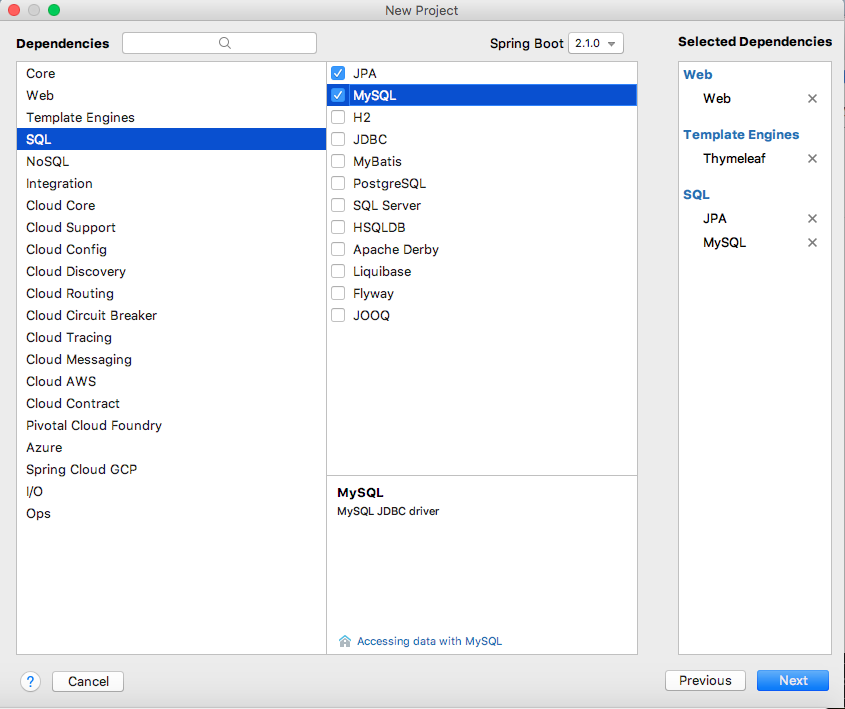Uncheck the JPA checkbox
The image size is (845, 709).
pos(338,73)
